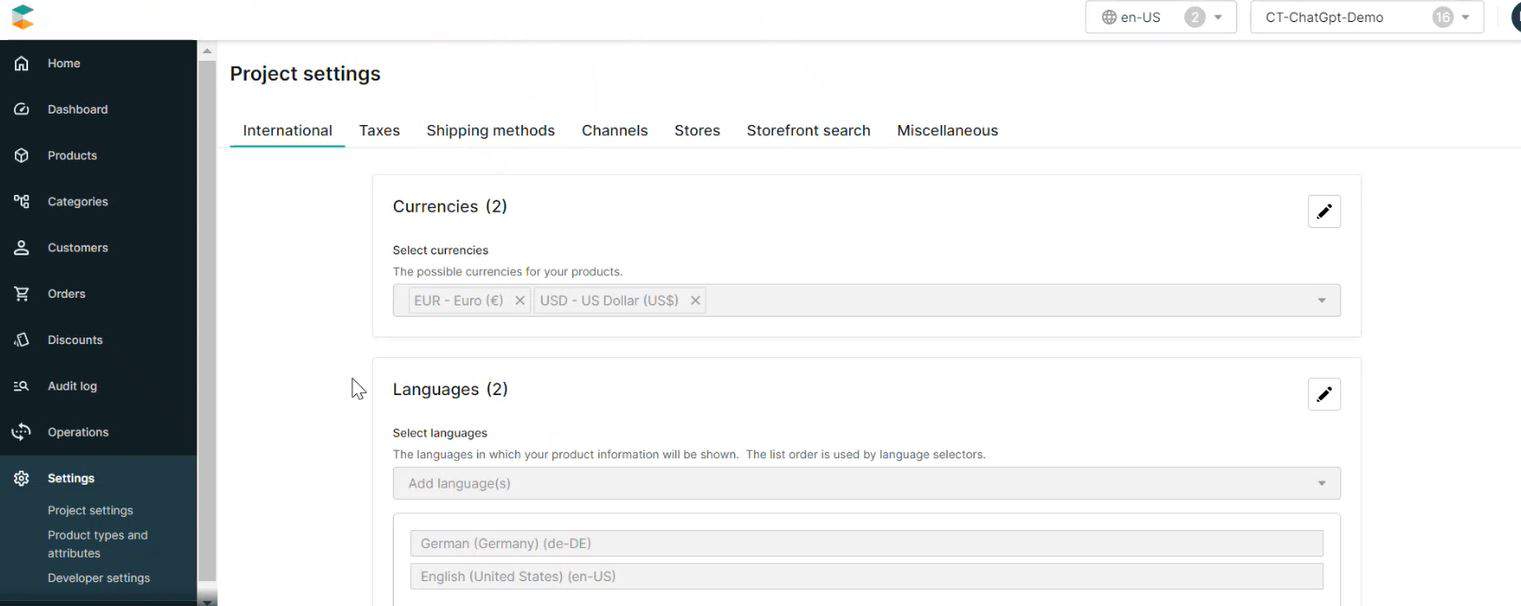Remove USD - US Dollar currency tag
1521x606 pixels.
(695, 300)
